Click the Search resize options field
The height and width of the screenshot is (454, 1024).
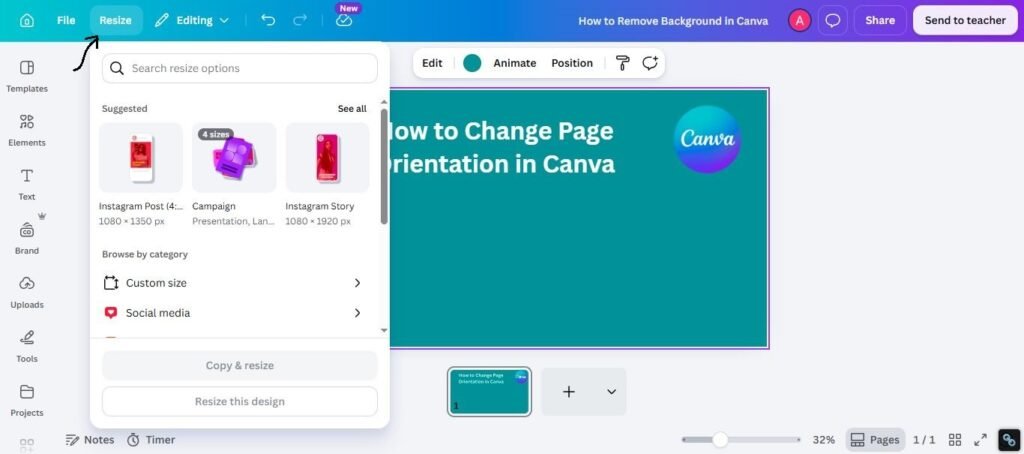pyautogui.click(x=240, y=68)
